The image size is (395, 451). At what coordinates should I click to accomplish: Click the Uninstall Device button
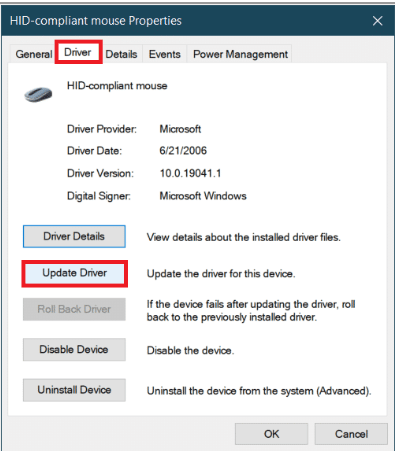(x=74, y=390)
